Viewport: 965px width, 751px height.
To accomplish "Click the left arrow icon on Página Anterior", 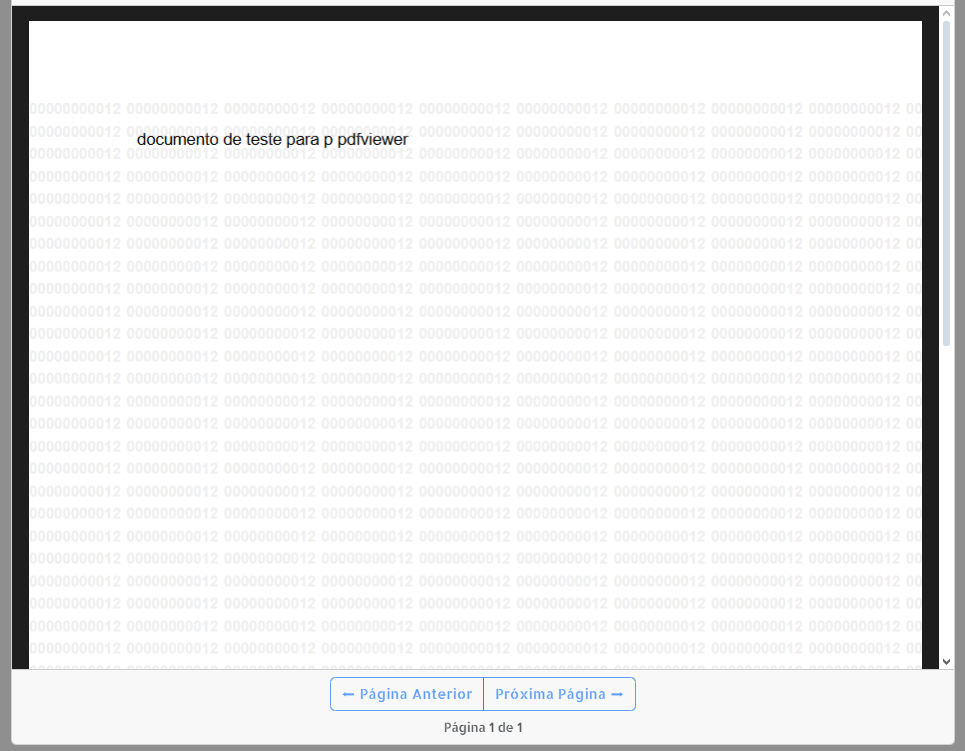I will click(348, 694).
